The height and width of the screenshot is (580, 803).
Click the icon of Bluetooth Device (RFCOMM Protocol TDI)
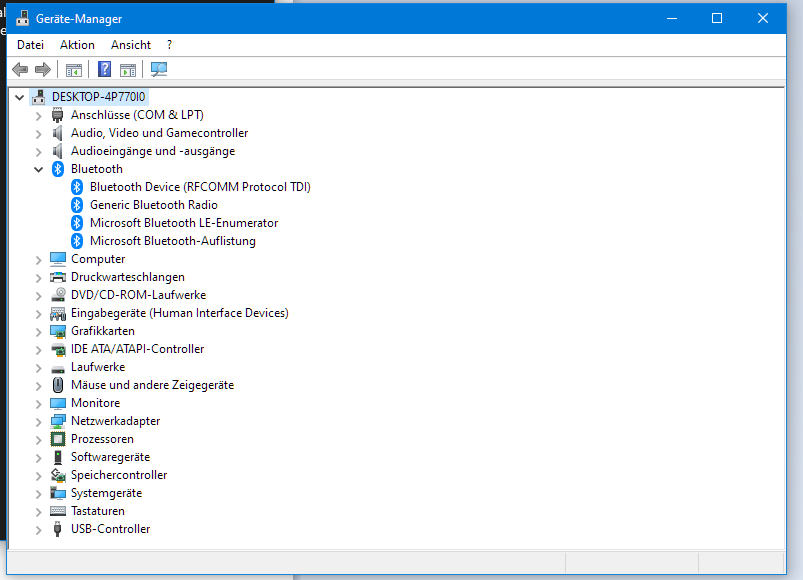(77, 187)
